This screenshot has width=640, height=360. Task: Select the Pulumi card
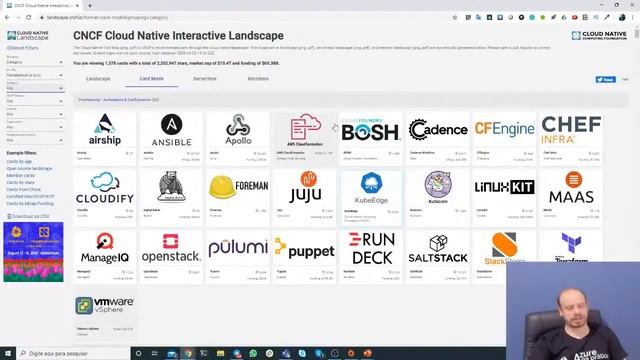(238, 257)
